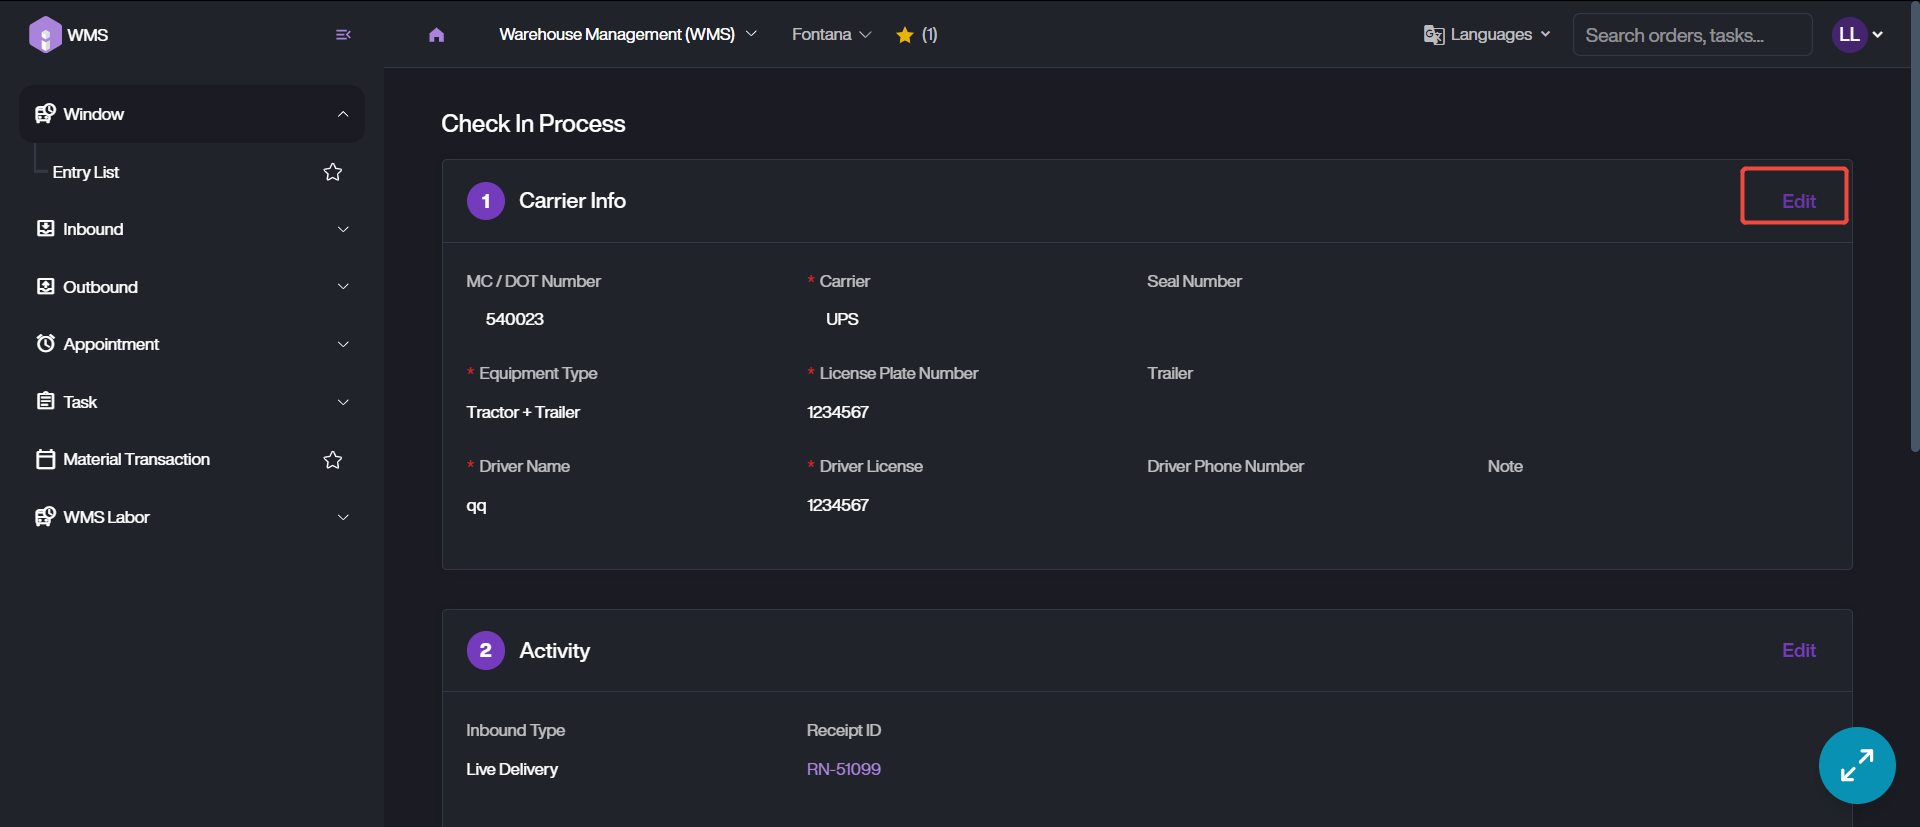Click the Material Transaction calendar icon
Screen dimensions: 1920x827
(45, 459)
